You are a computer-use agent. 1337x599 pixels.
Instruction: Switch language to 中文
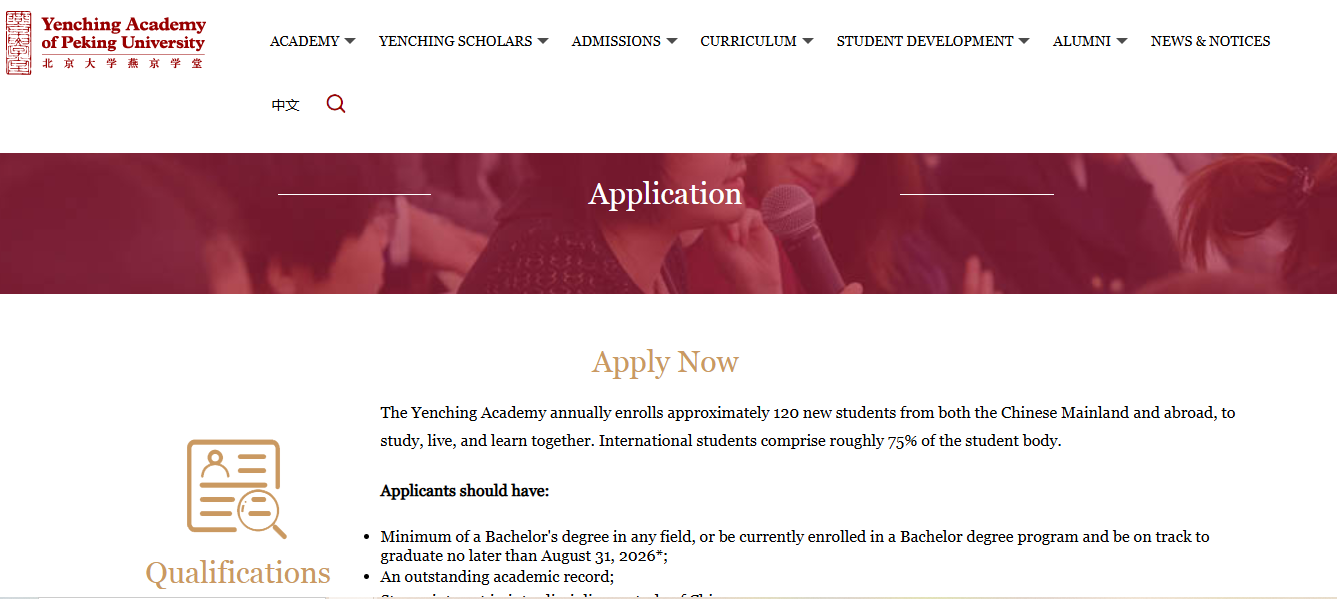pyautogui.click(x=285, y=105)
